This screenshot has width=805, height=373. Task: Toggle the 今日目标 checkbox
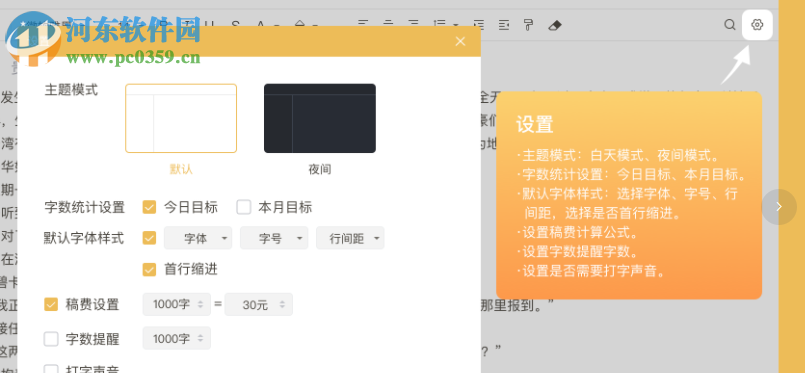(149, 207)
